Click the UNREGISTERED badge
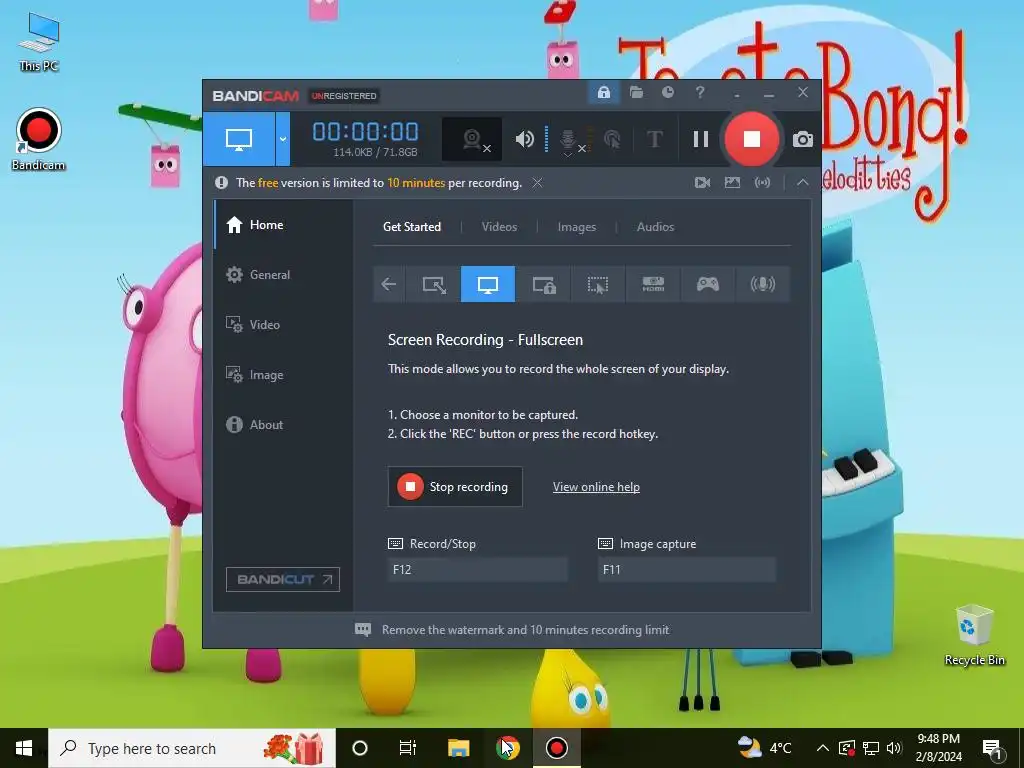This screenshot has width=1024, height=768. coord(344,96)
